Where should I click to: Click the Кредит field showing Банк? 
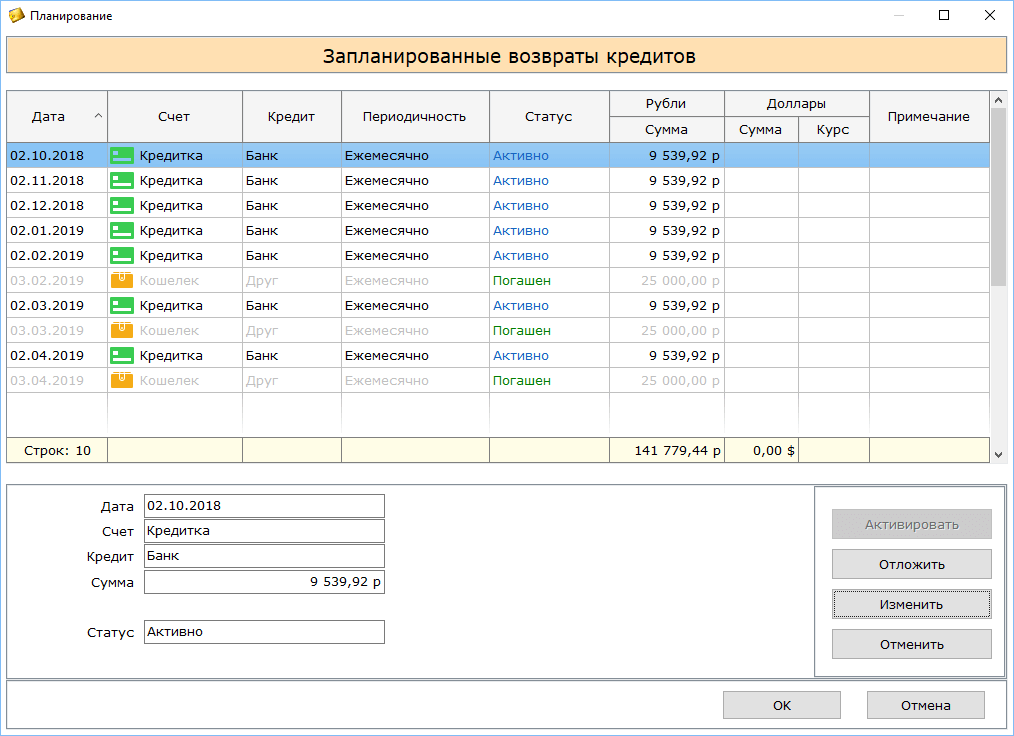(x=264, y=556)
